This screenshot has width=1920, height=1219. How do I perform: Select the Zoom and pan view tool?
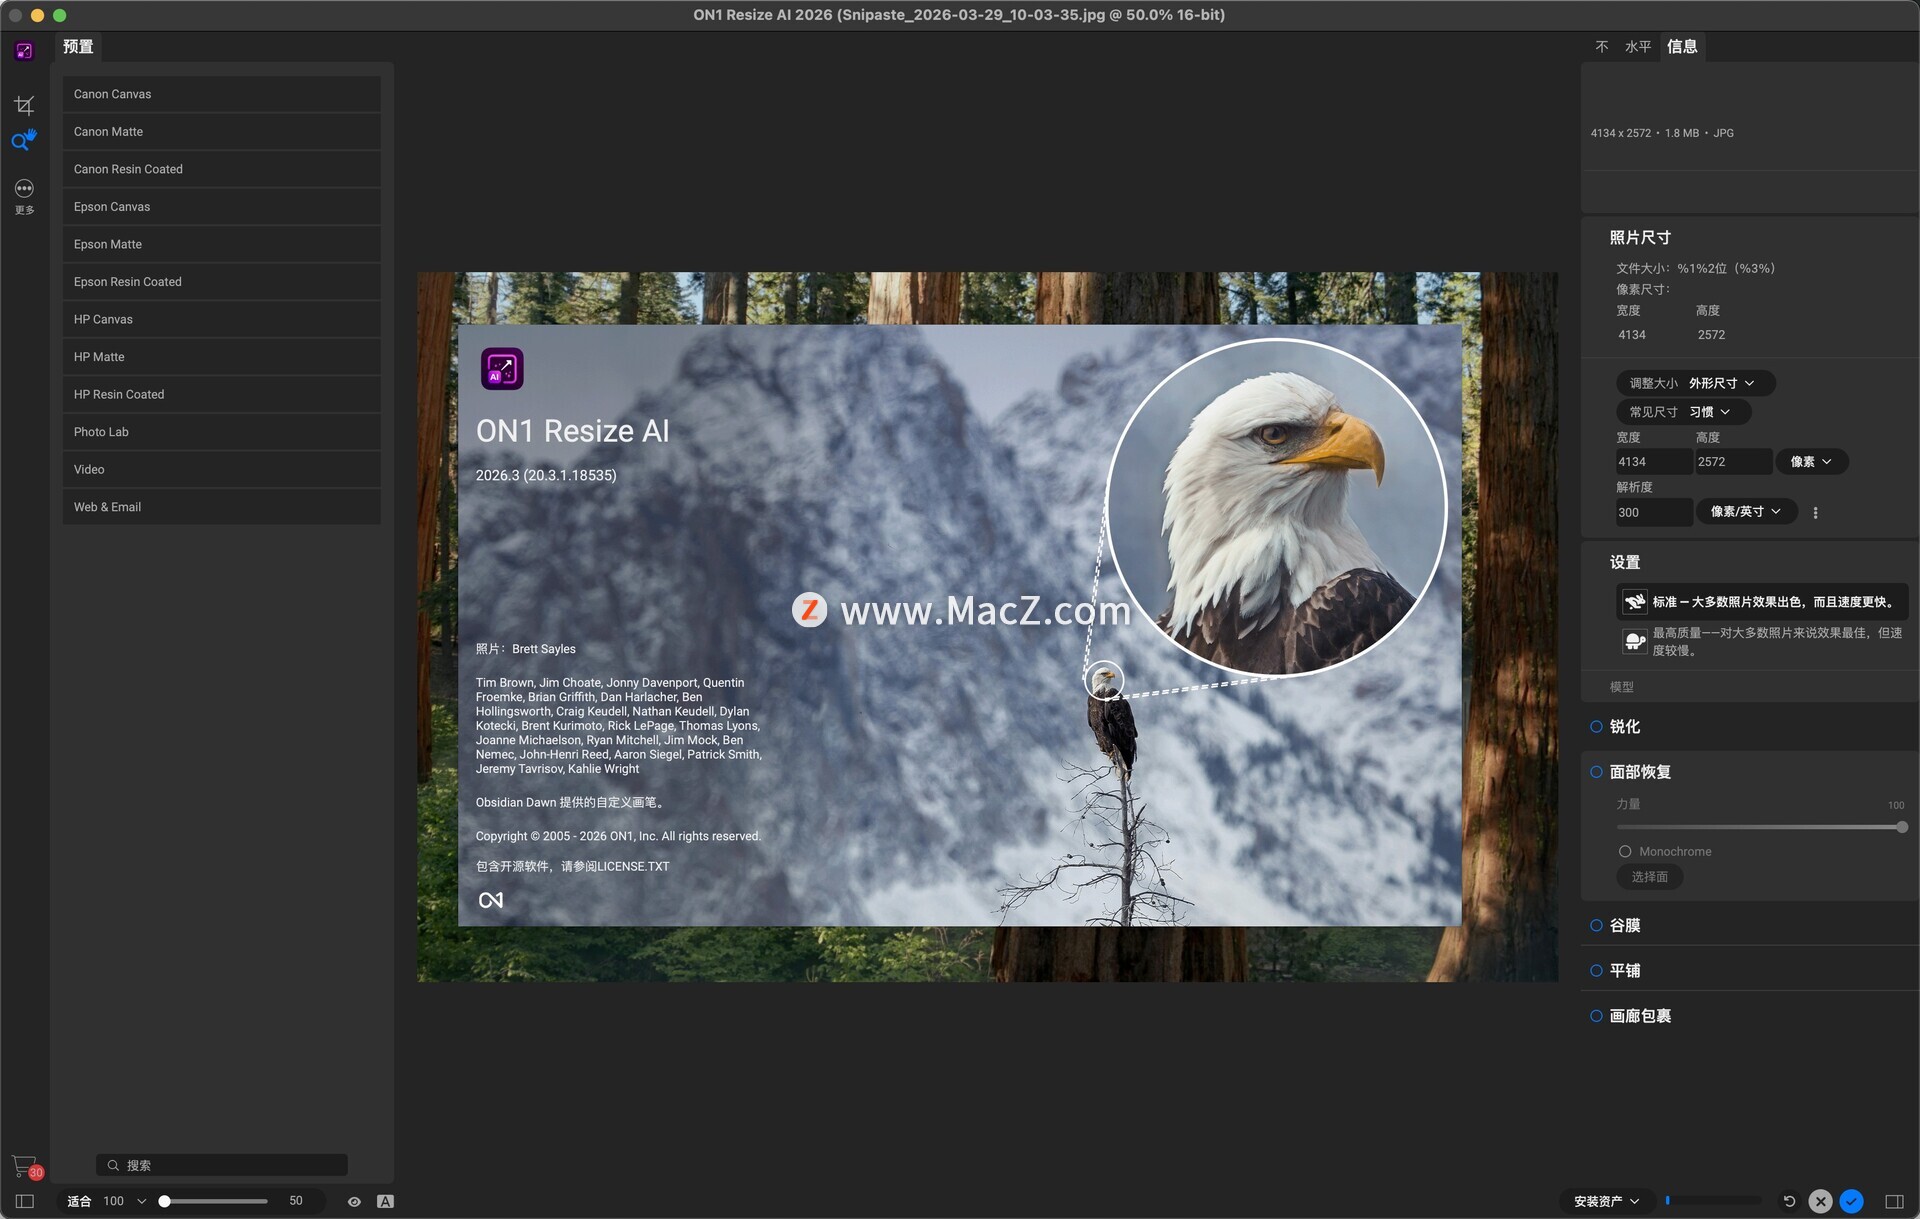(24, 141)
